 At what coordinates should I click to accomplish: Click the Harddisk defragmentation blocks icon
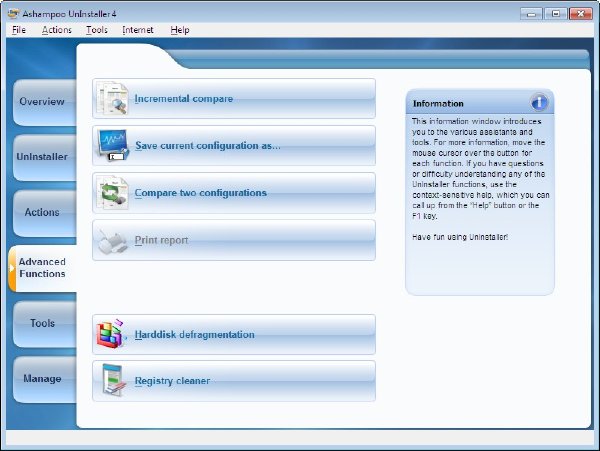pos(111,334)
